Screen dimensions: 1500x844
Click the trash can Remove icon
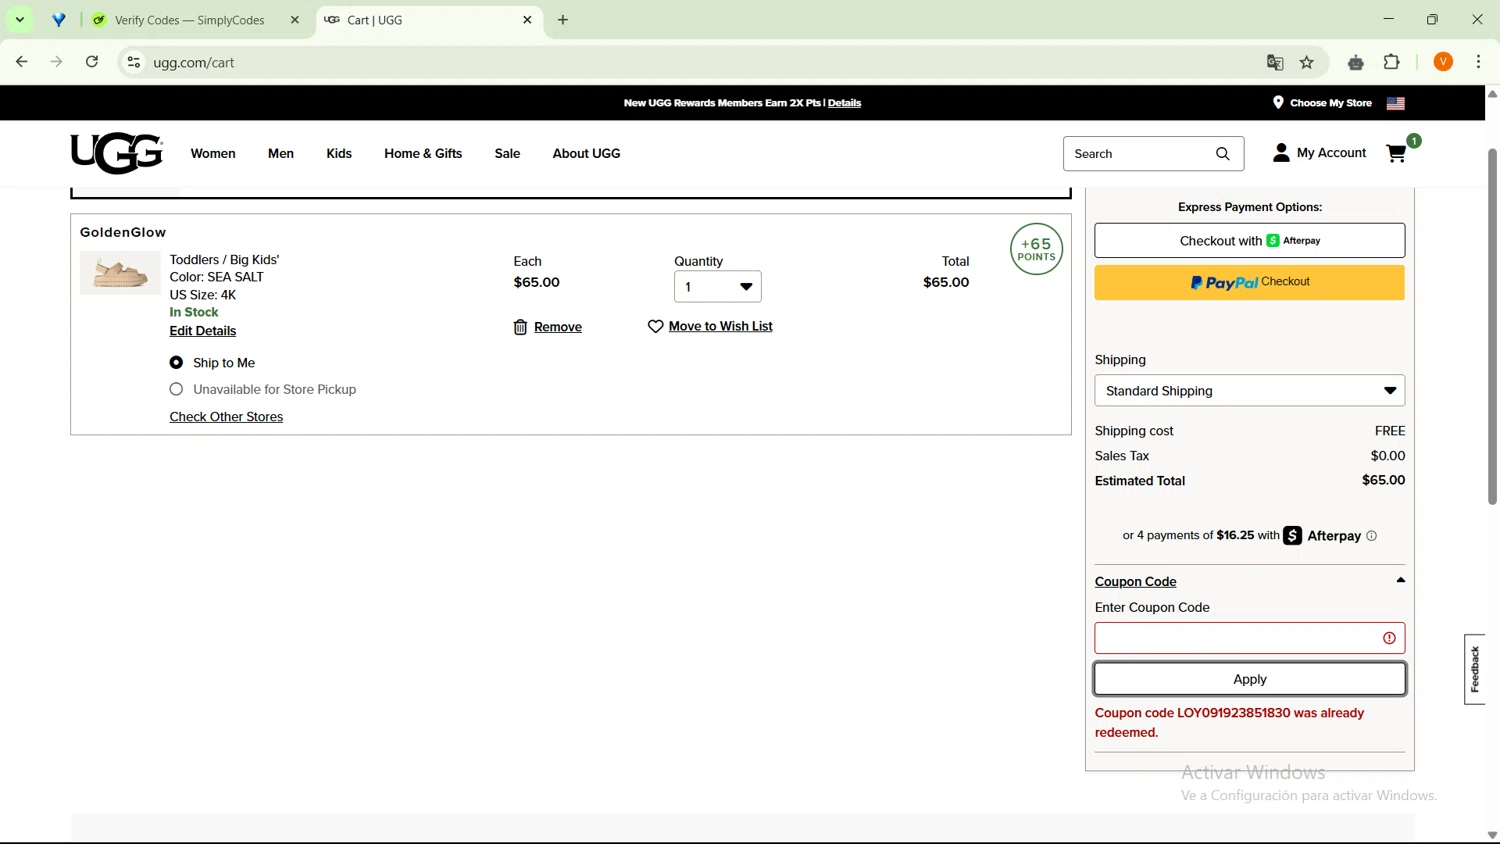click(x=520, y=327)
